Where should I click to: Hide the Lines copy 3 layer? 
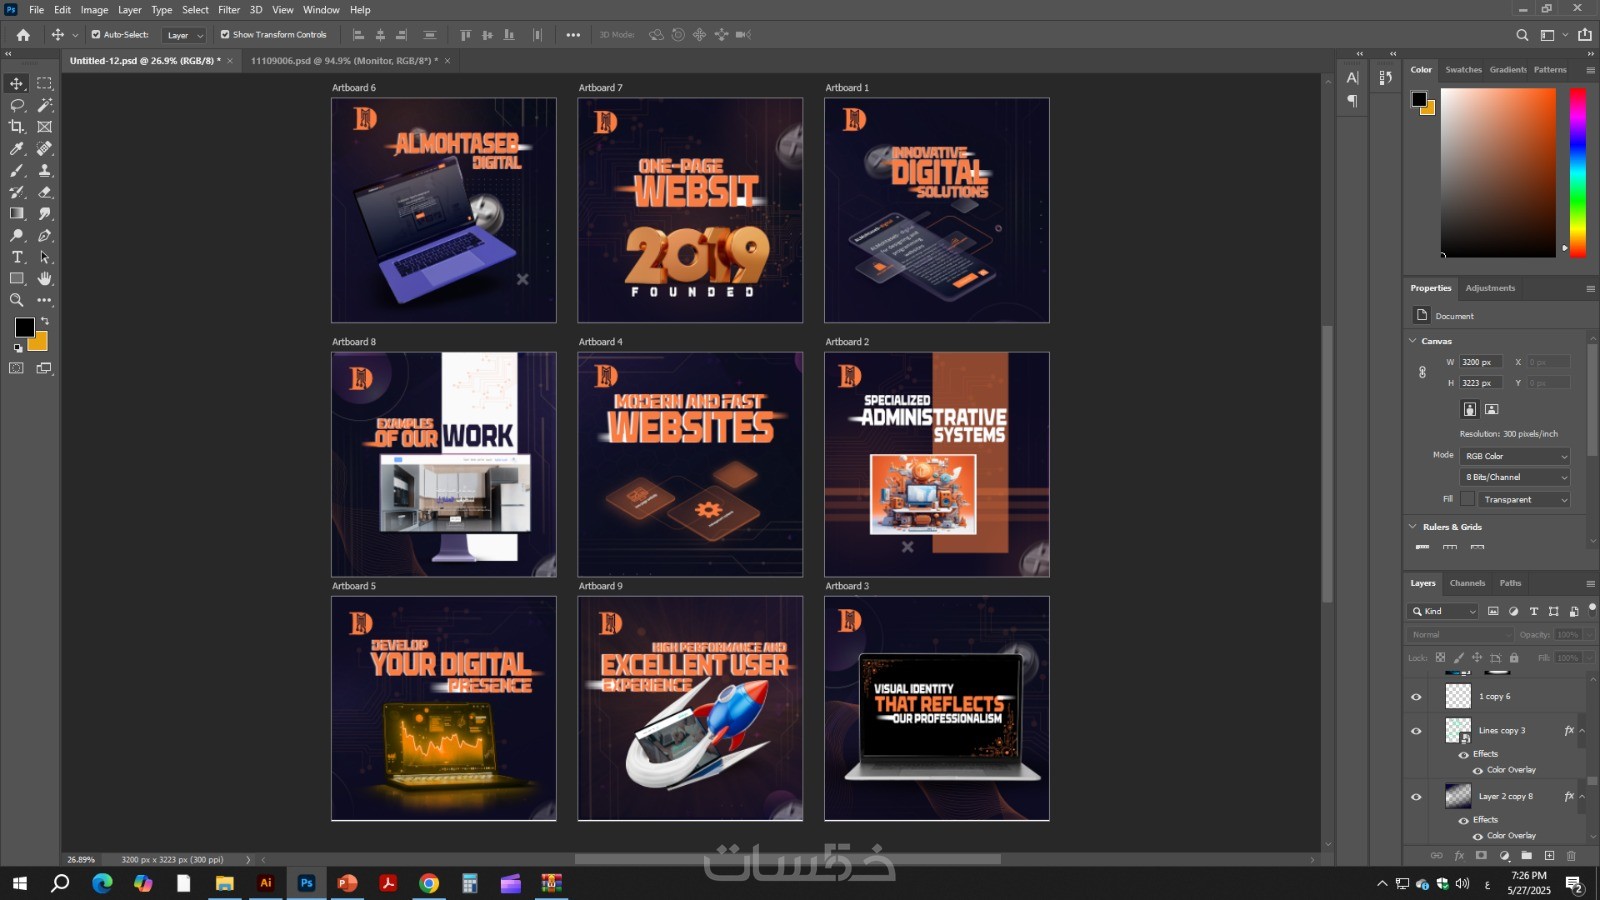(1416, 731)
